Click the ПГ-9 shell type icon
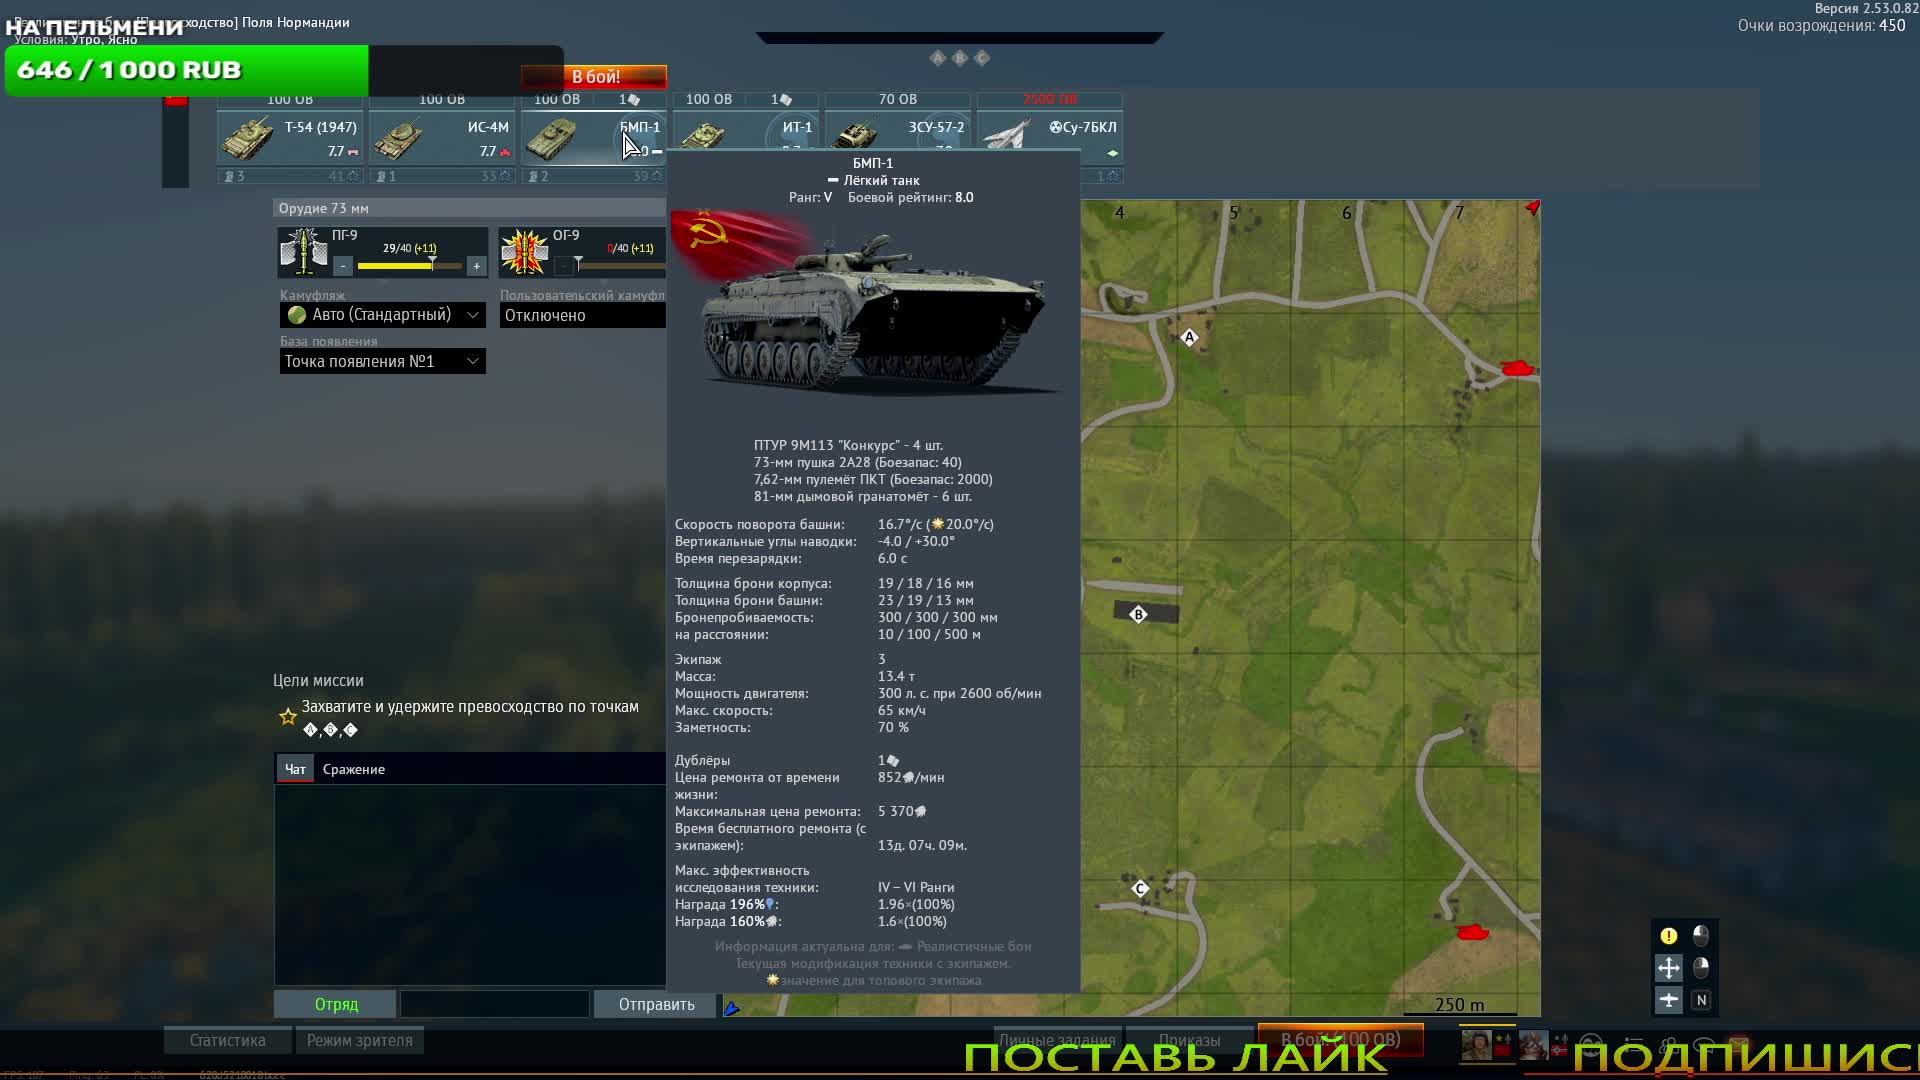 point(303,252)
